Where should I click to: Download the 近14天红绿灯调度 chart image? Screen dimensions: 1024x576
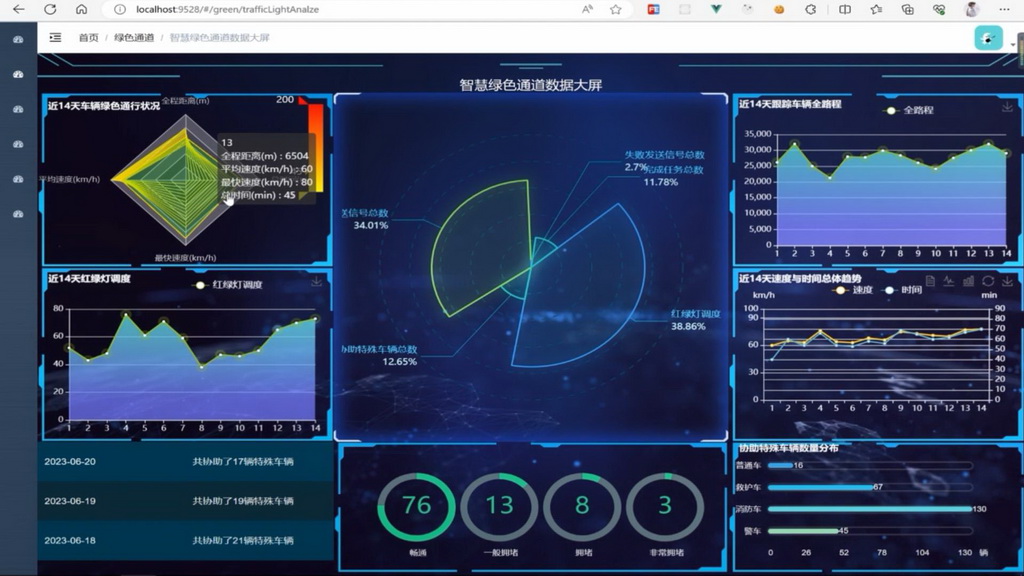[317, 282]
